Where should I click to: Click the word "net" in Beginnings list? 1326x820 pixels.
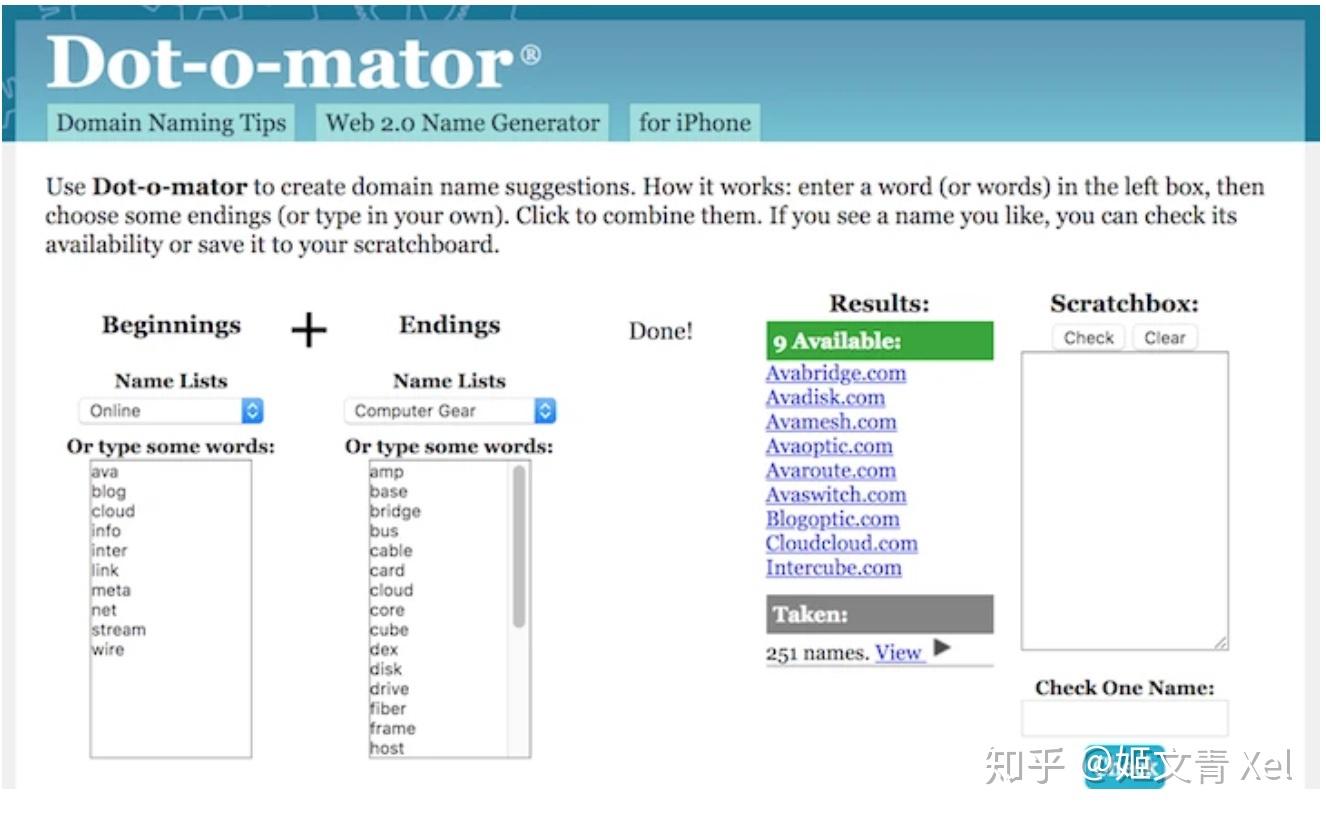point(104,610)
